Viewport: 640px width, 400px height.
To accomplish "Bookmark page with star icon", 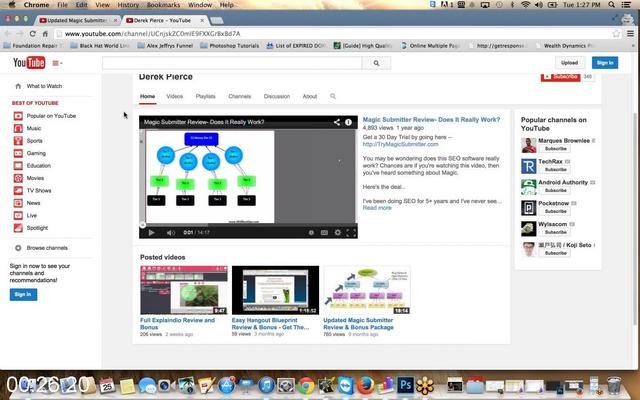I will pyautogui.click(x=616, y=34).
